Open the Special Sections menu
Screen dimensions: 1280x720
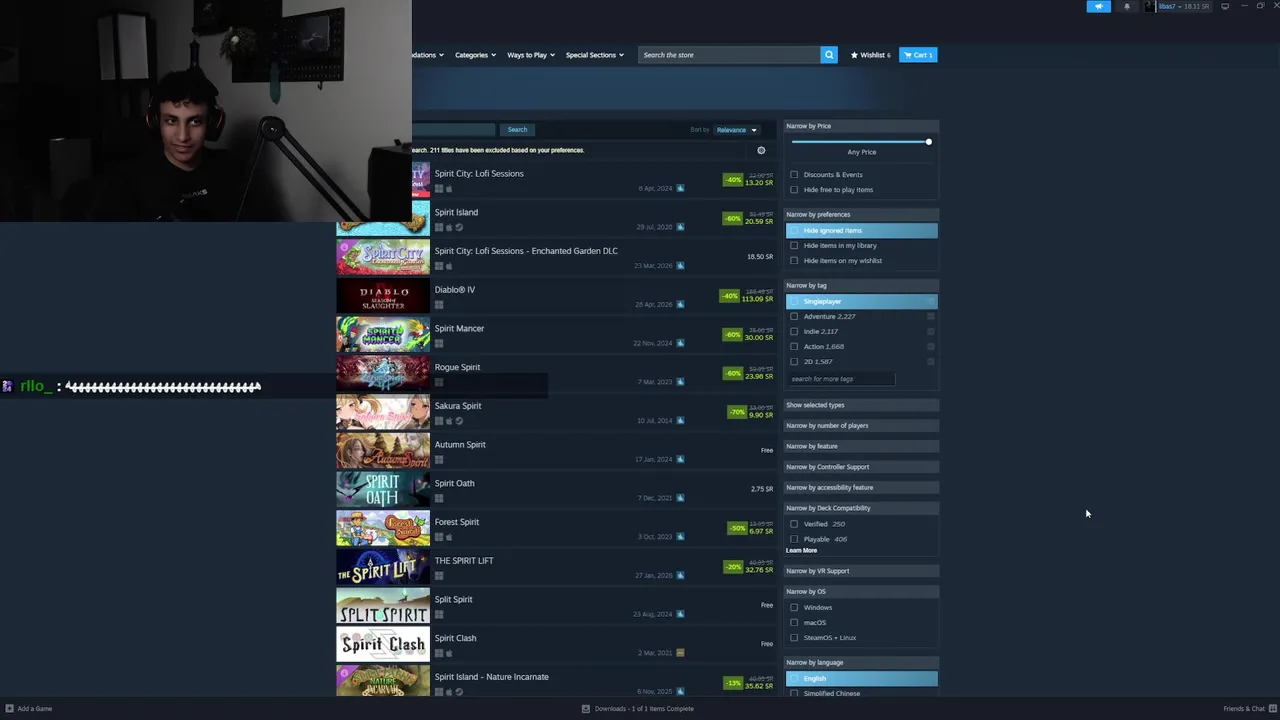pos(594,55)
